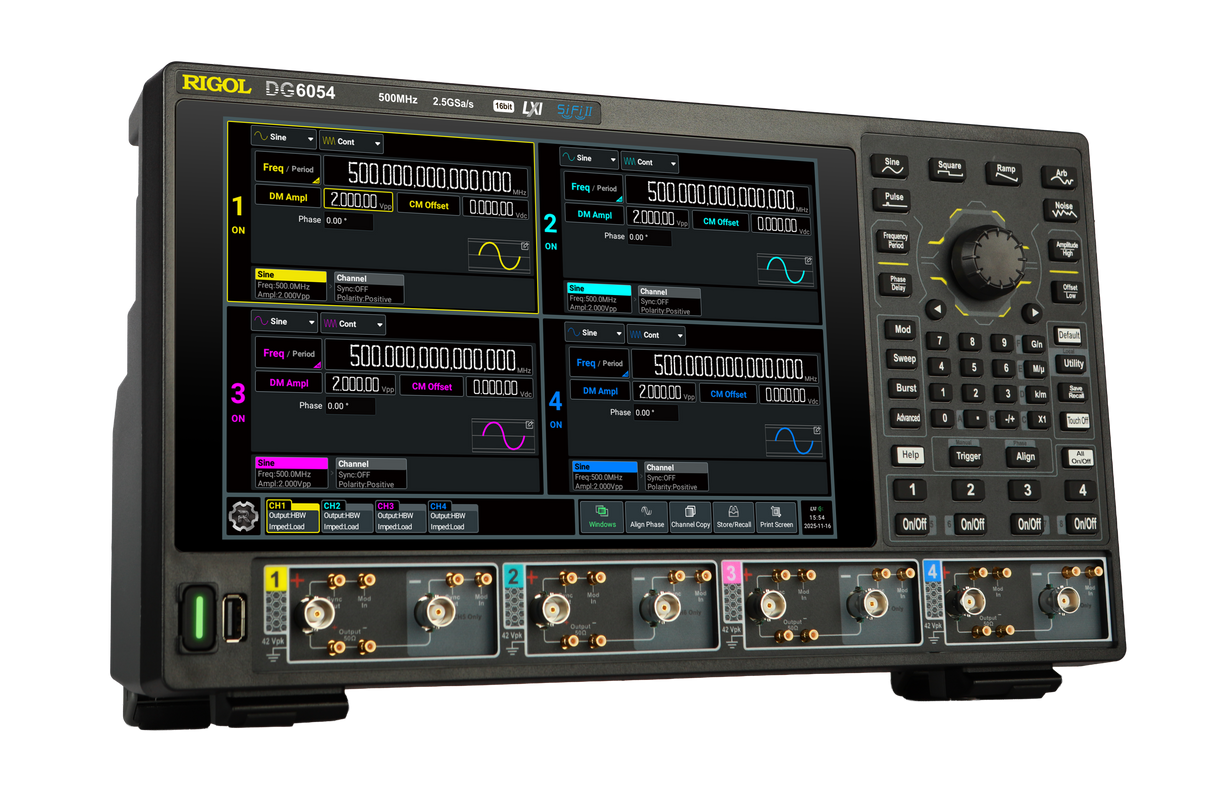Toggle the On/Off key under channel 4
This screenshot has width=1214, height=791.
click(x=1084, y=522)
